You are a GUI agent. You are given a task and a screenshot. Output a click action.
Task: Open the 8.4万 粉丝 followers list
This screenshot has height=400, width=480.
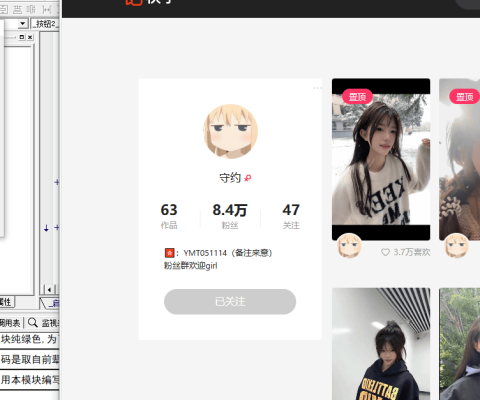point(230,216)
